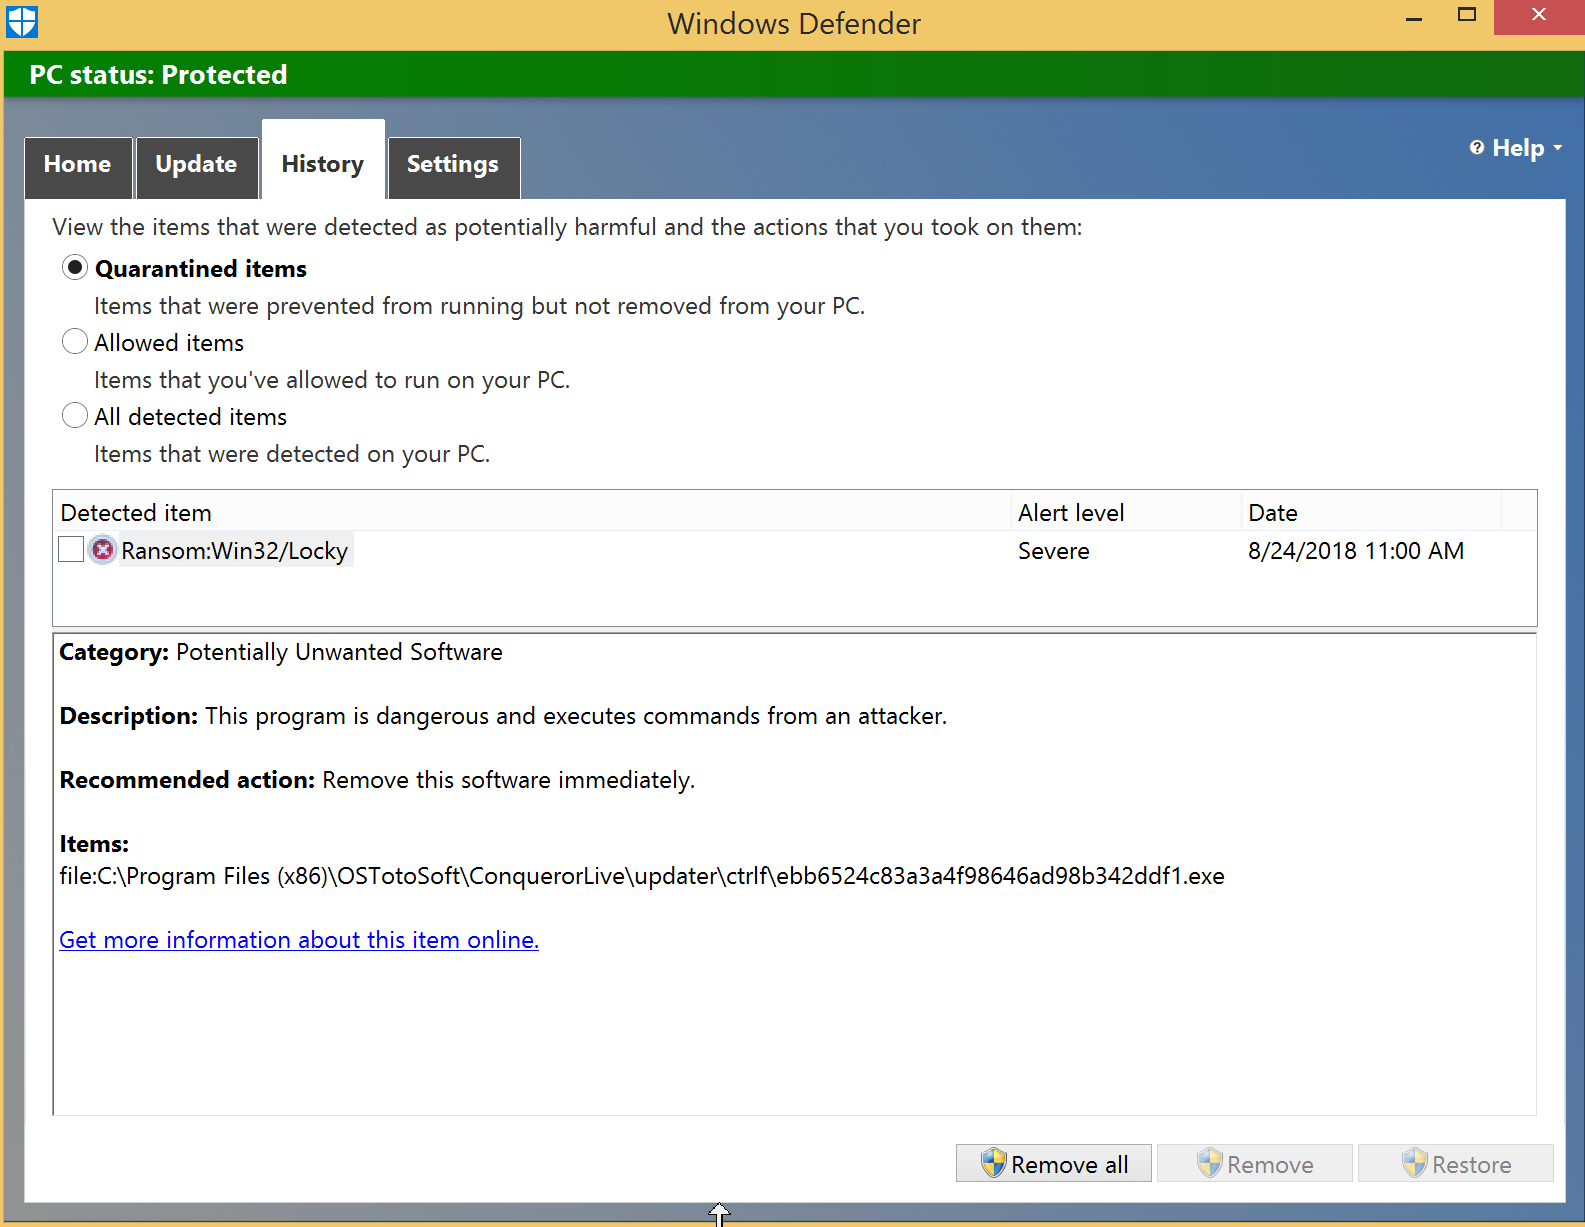Sort by the Detected item column header

[x=532, y=512]
